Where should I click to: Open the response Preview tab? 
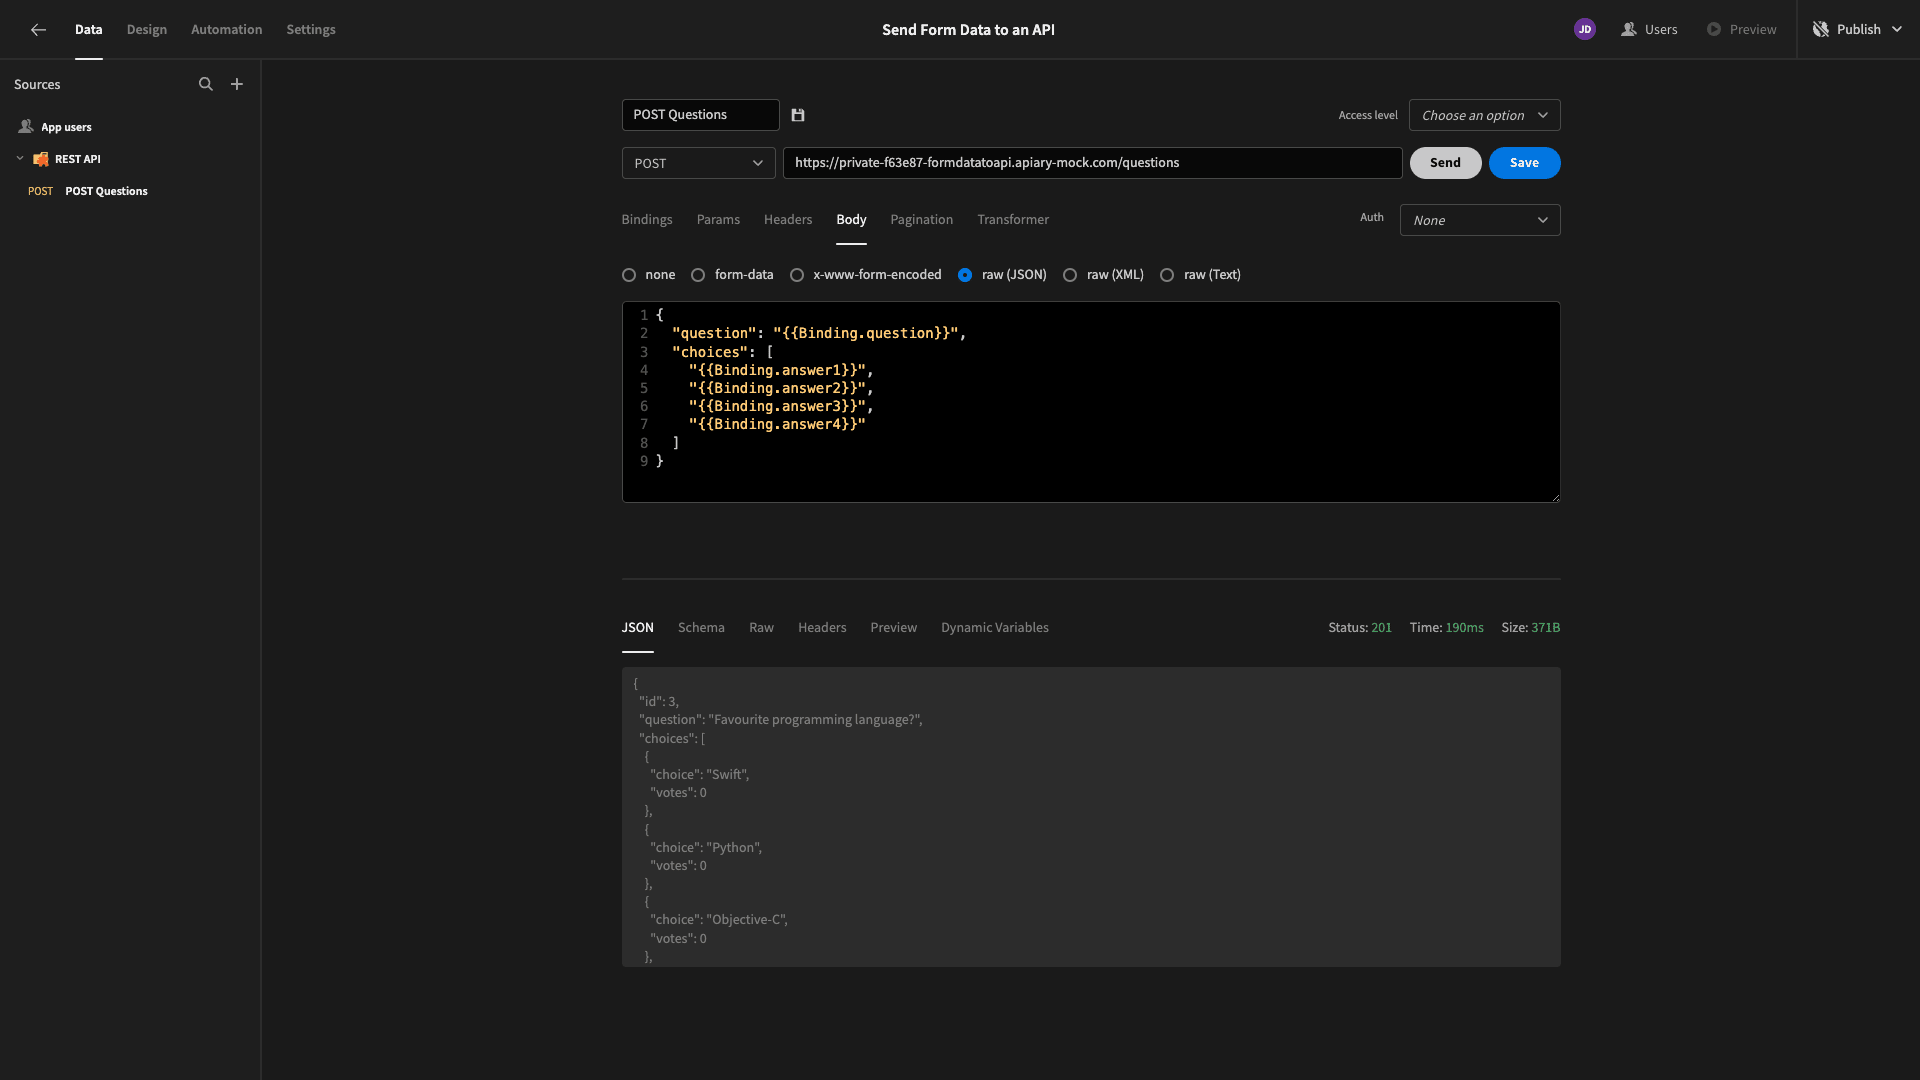893,628
